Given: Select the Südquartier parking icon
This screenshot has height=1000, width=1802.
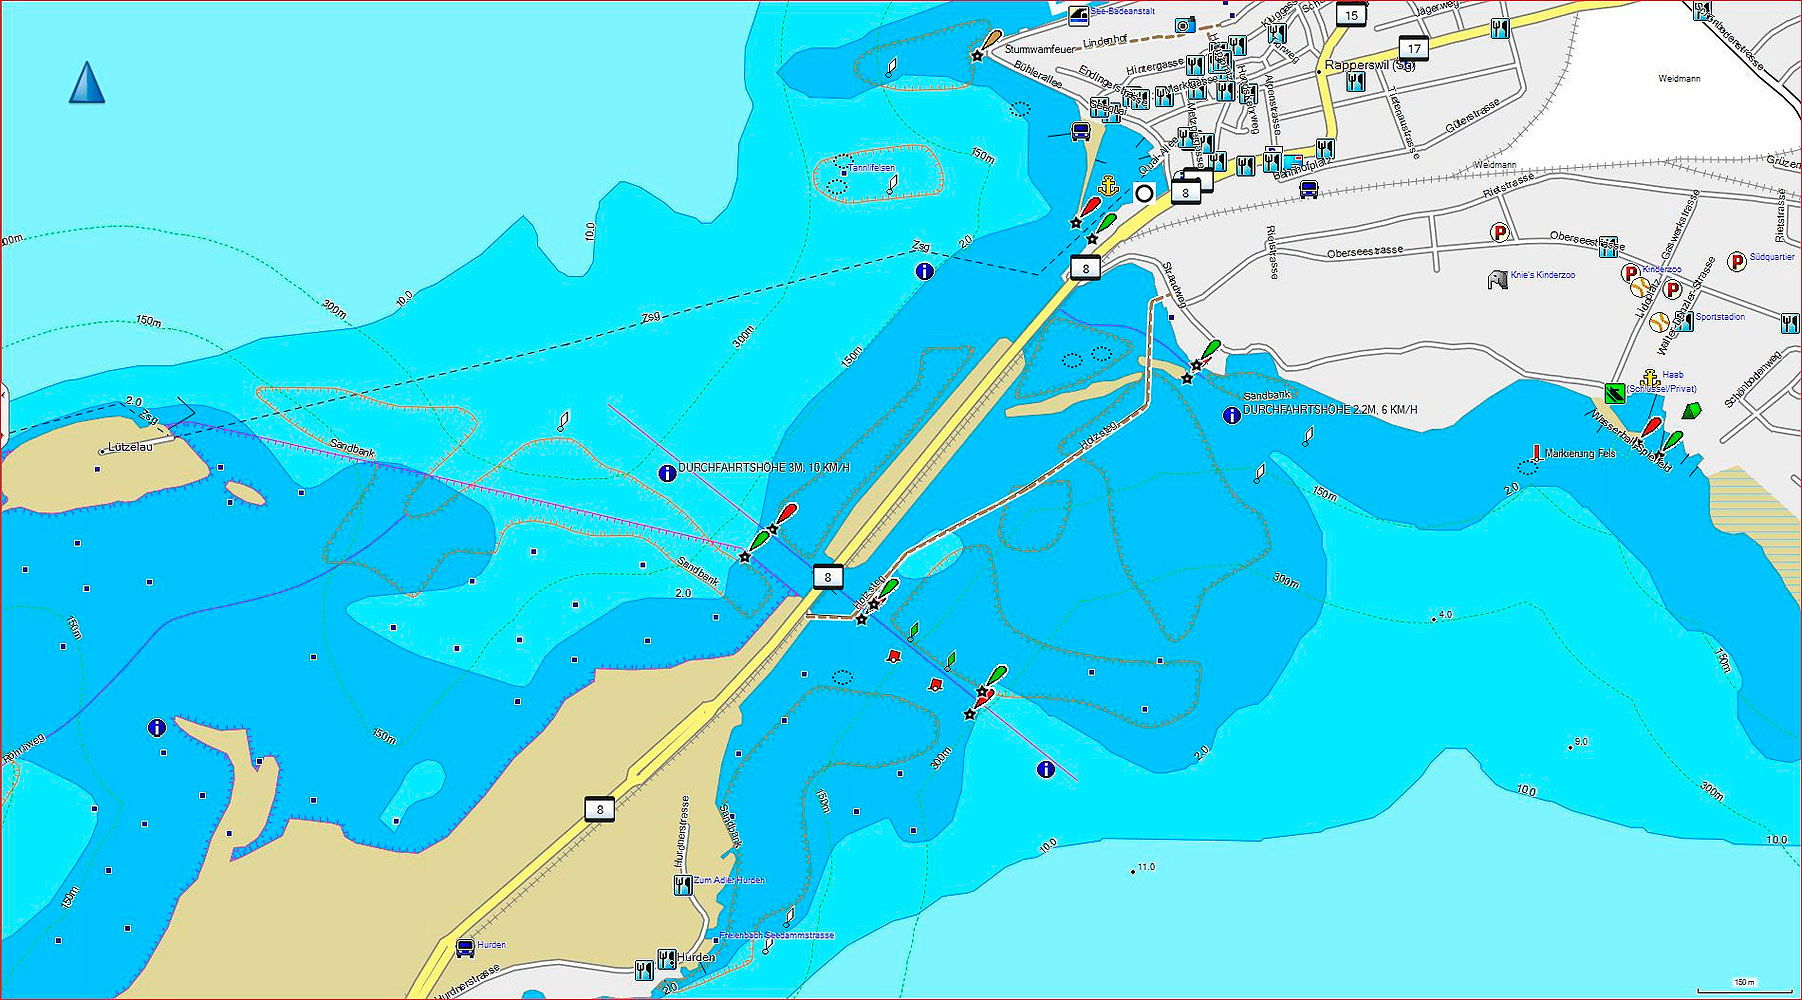Looking at the screenshot, I should click(x=1737, y=261).
